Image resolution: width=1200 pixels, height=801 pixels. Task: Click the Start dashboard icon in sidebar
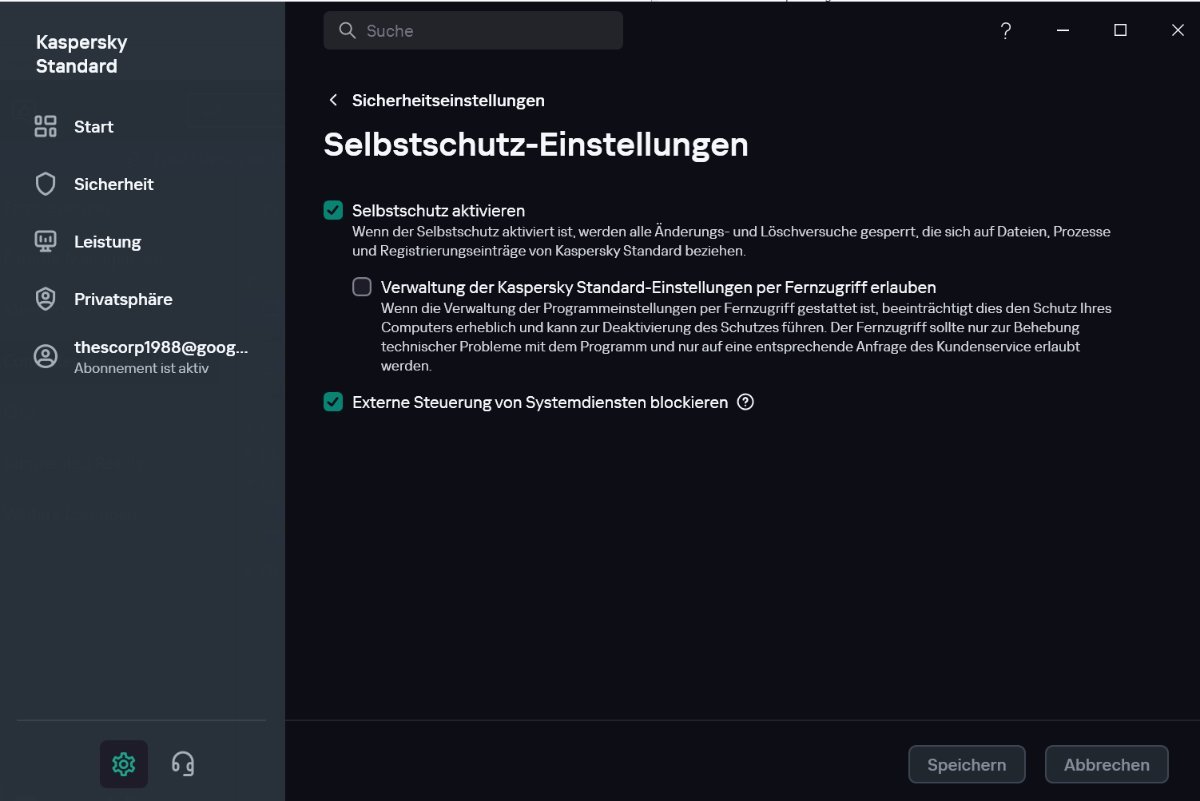(46, 126)
